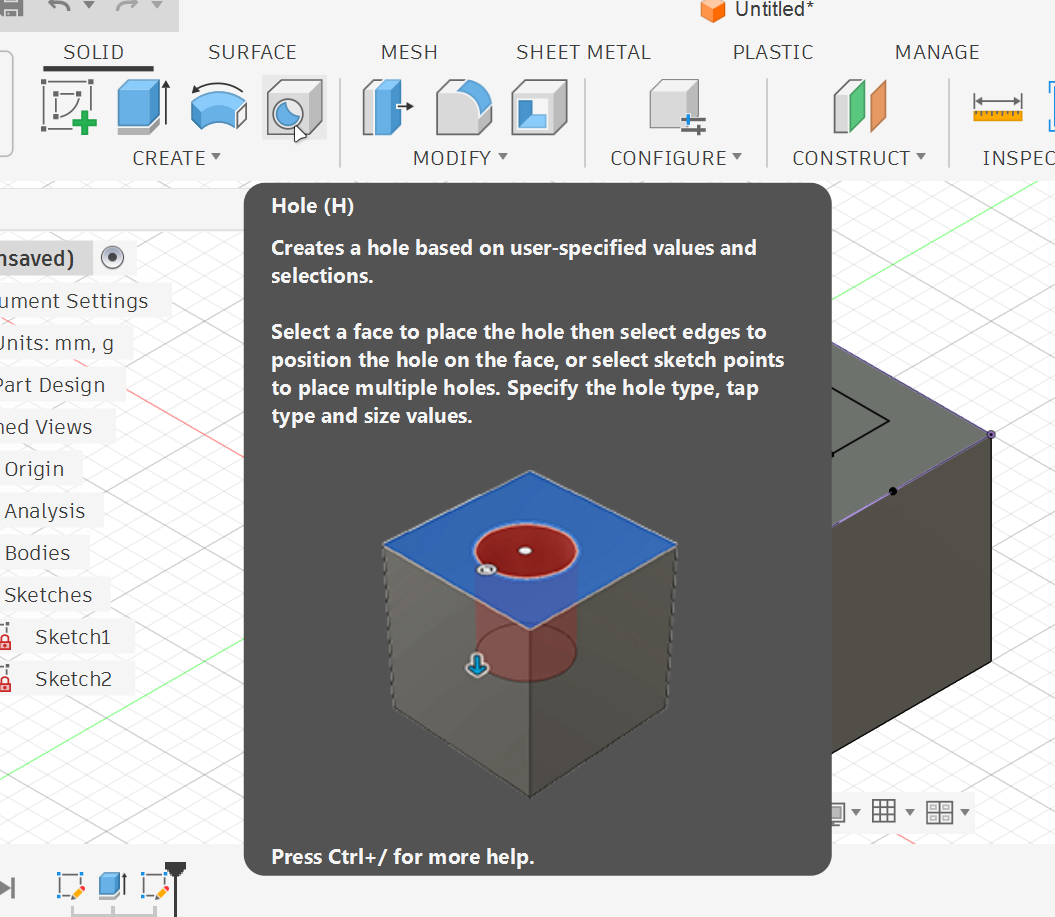1055x917 pixels.
Task: Activate the Hole tool
Action: point(295,108)
